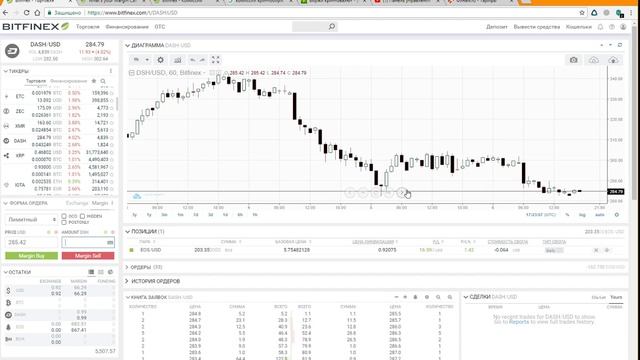Open Торговля menu in header

tap(88, 27)
